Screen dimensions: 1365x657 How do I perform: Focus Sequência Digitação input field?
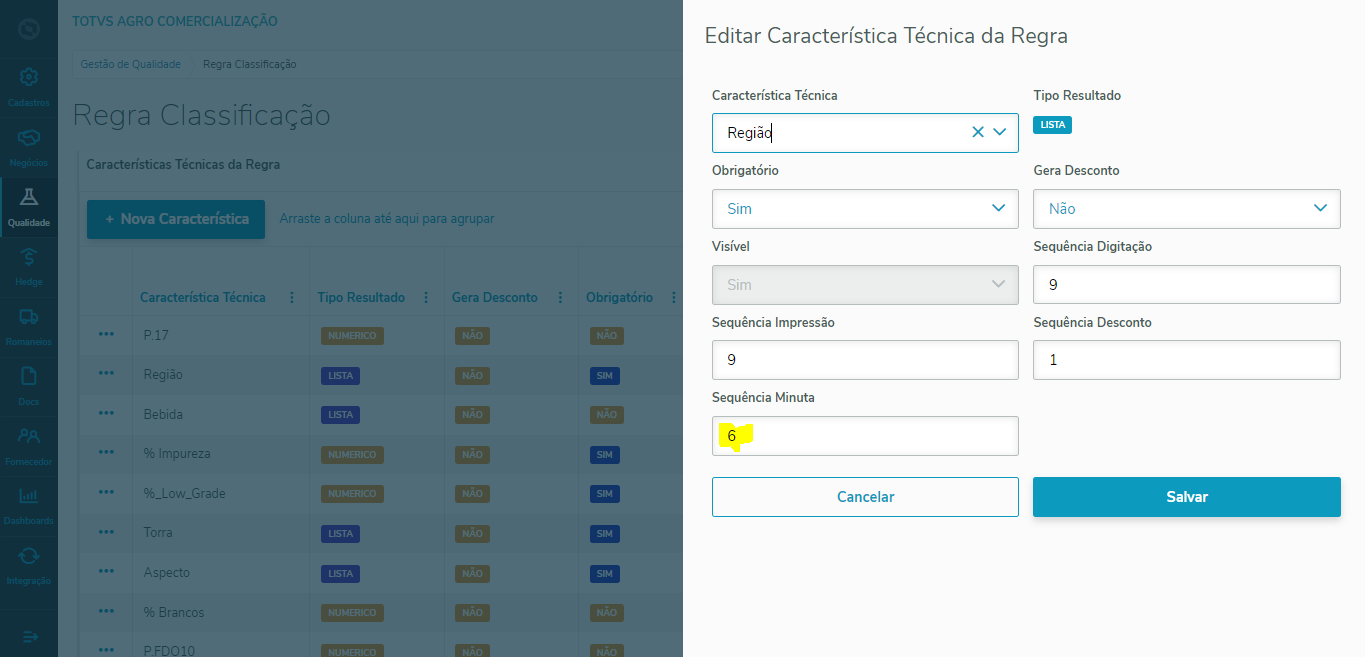pos(1187,284)
